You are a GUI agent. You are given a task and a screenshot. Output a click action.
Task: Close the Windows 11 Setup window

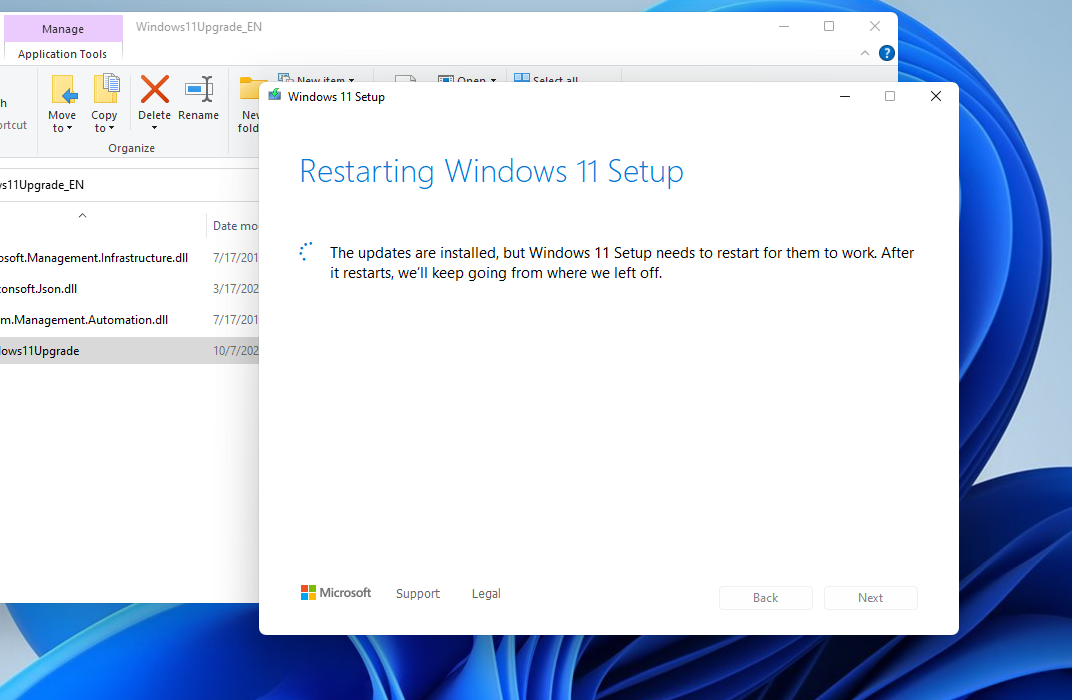point(936,96)
